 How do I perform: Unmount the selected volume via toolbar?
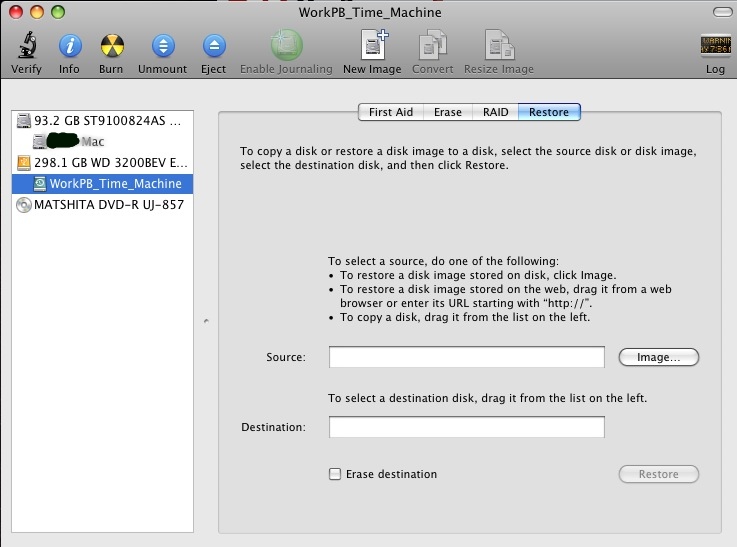tap(163, 46)
